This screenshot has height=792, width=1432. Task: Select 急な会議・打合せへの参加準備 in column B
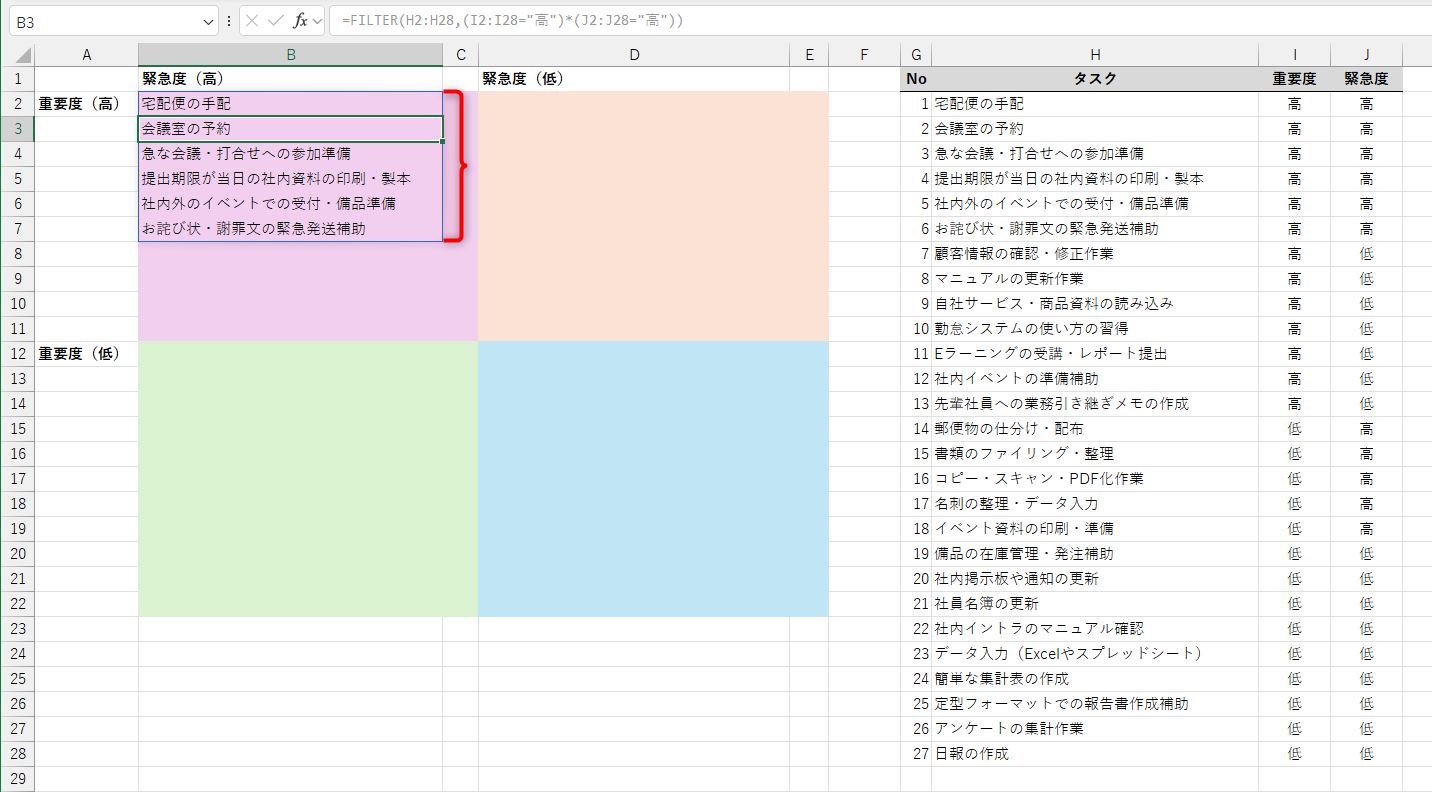click(291, 154)
